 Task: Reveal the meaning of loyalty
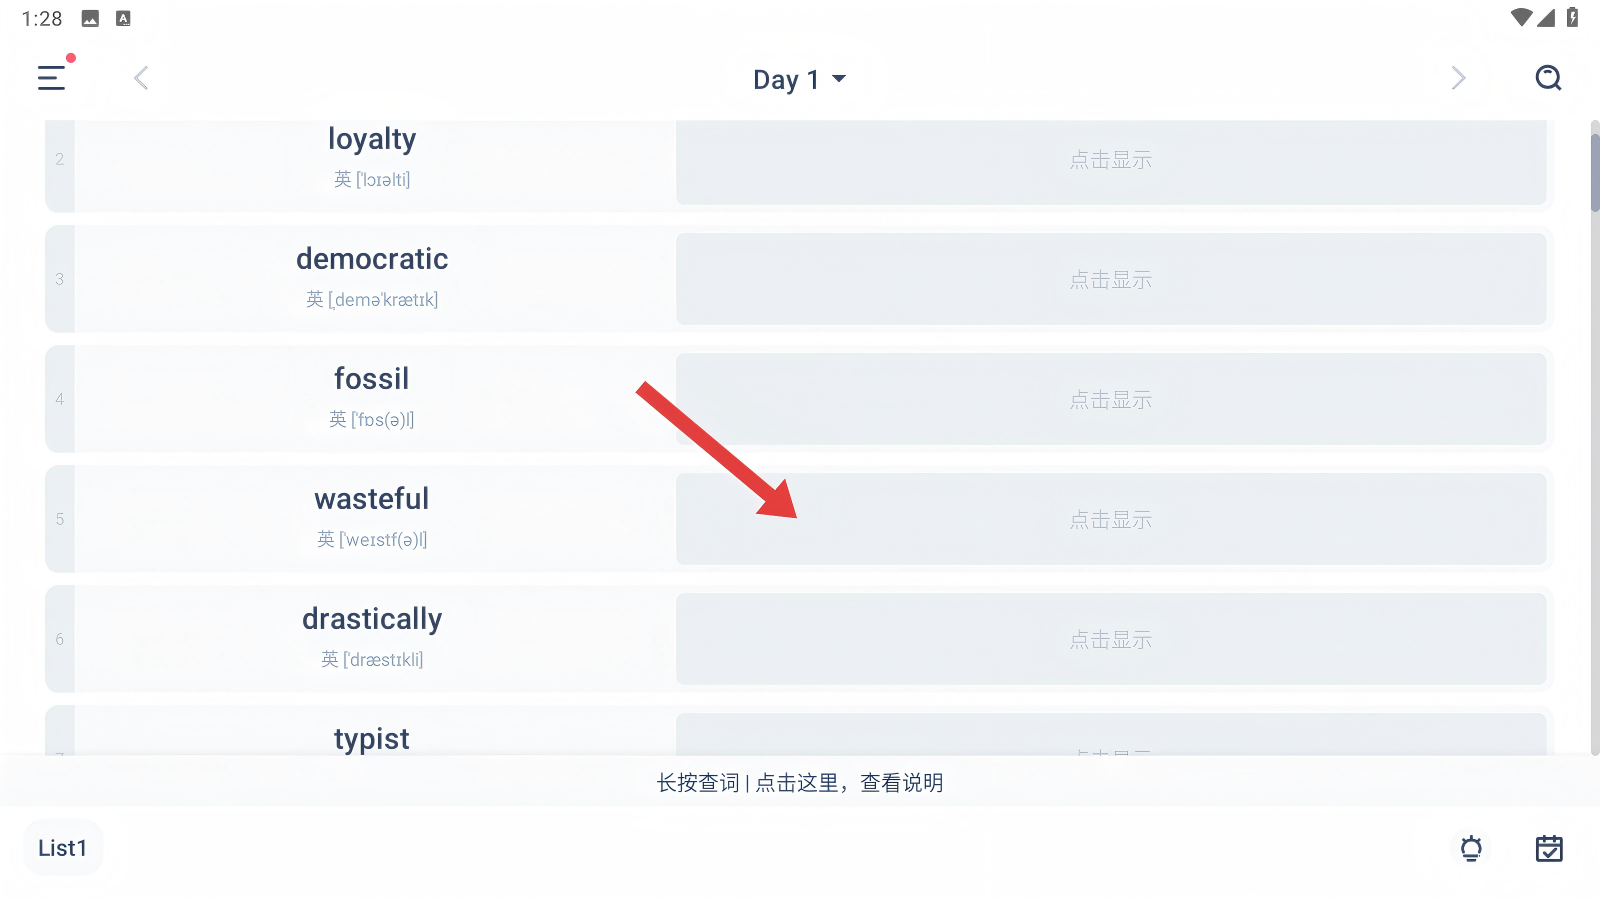point(1110,160)
